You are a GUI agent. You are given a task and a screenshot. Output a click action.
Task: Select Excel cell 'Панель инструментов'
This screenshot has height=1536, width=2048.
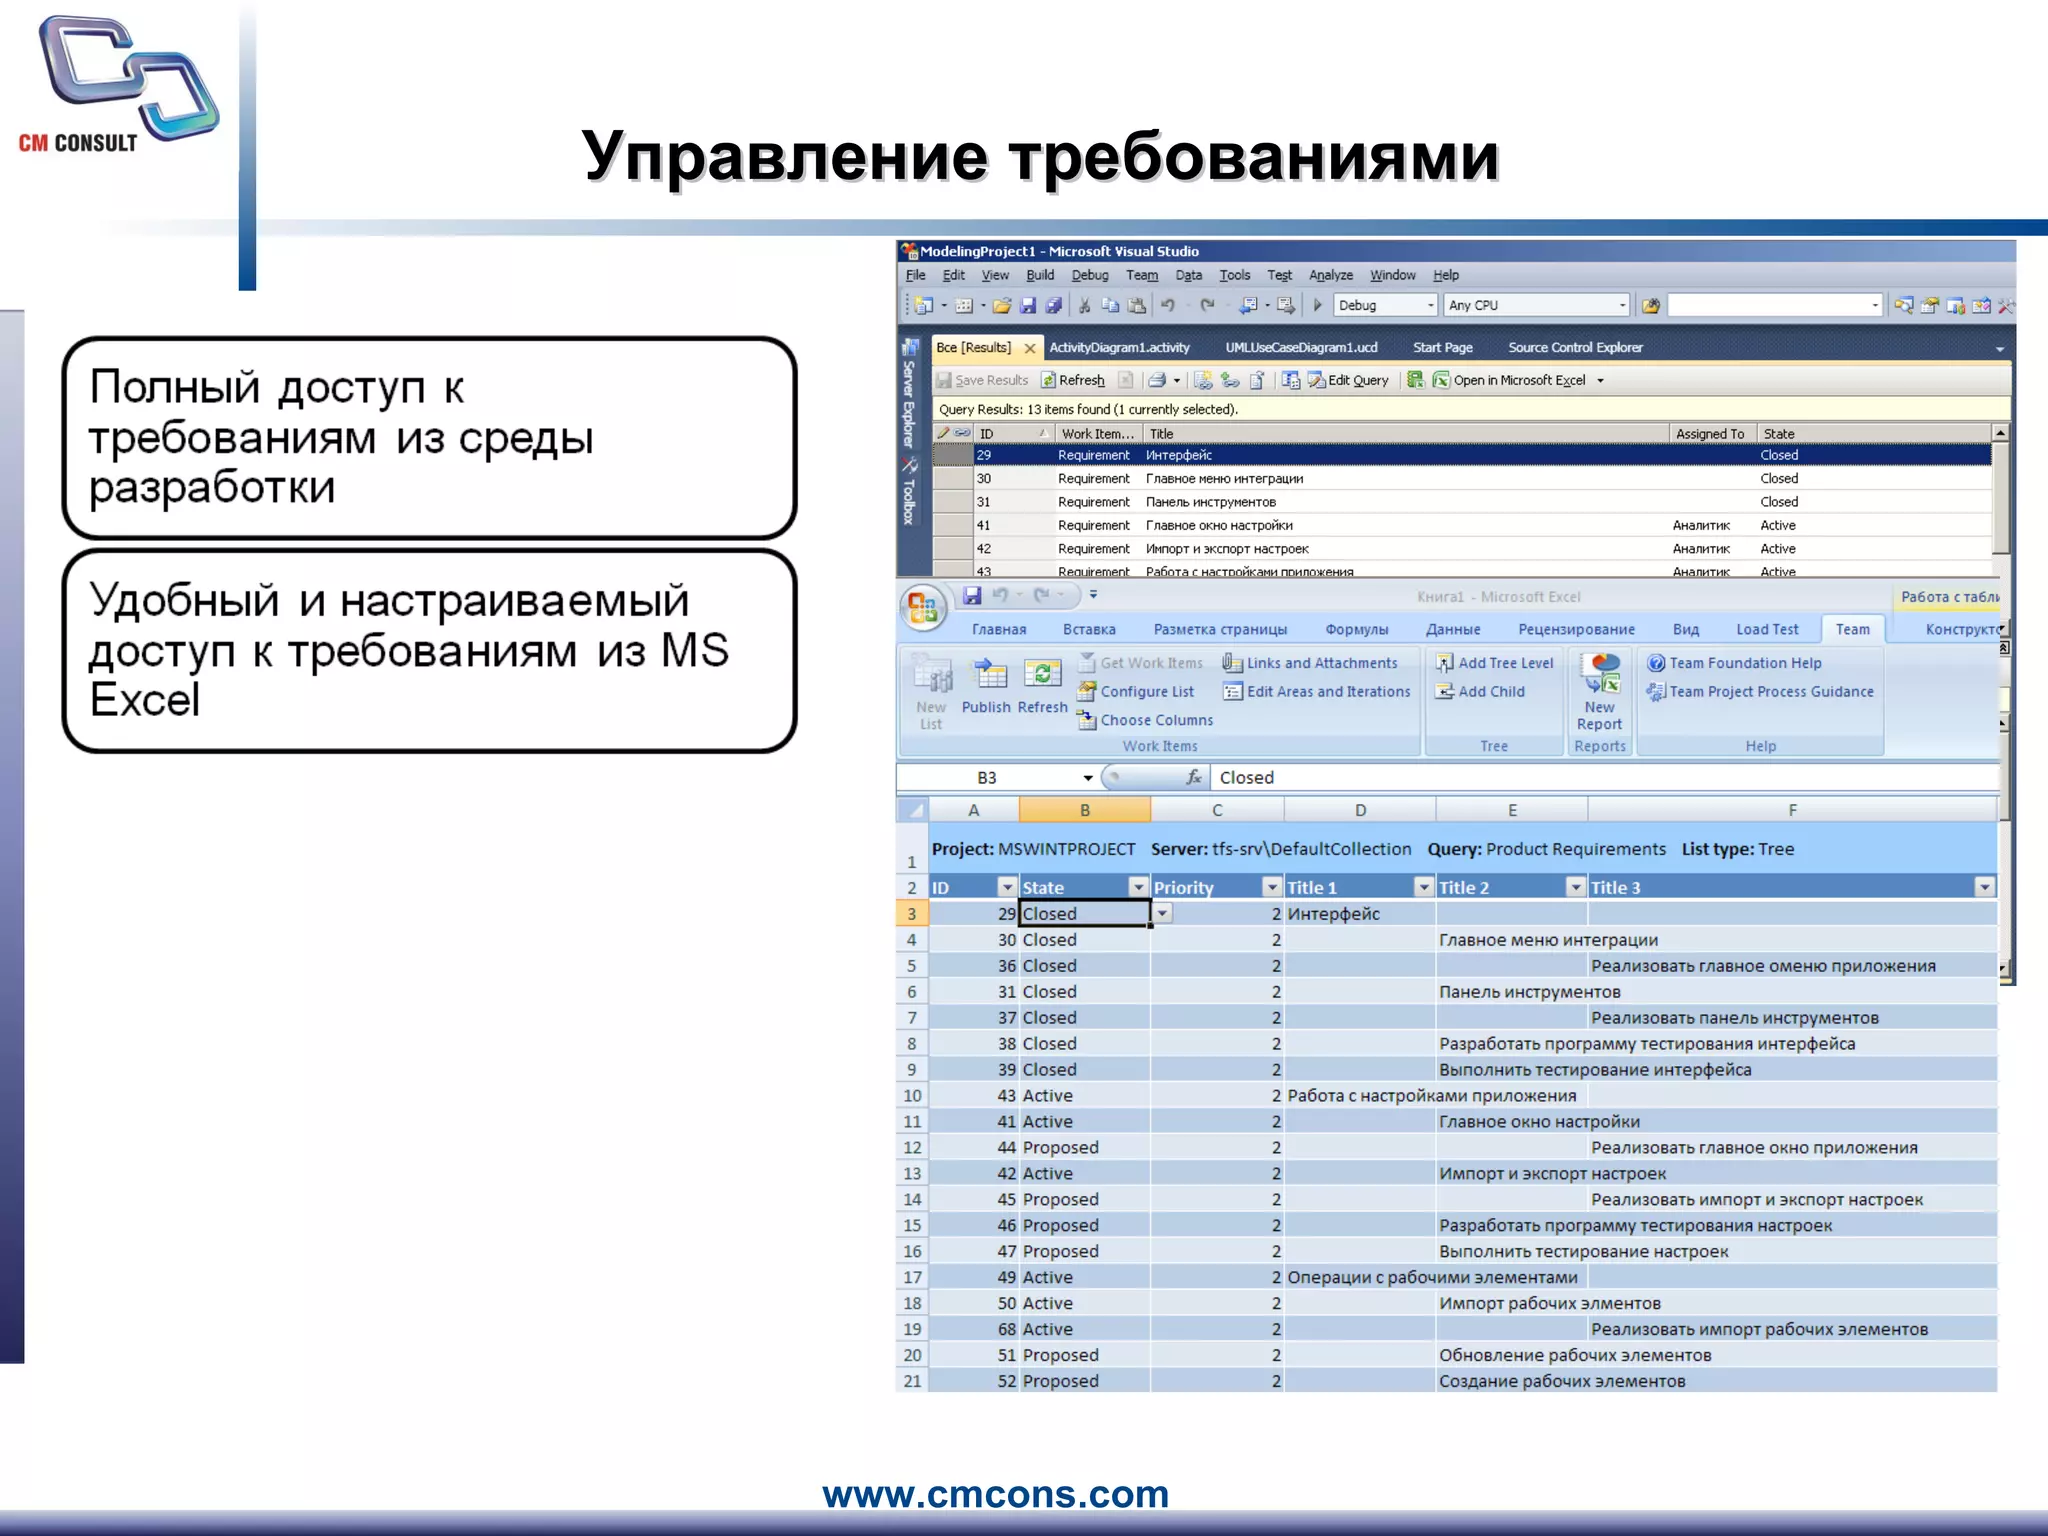pos(1511,992)
